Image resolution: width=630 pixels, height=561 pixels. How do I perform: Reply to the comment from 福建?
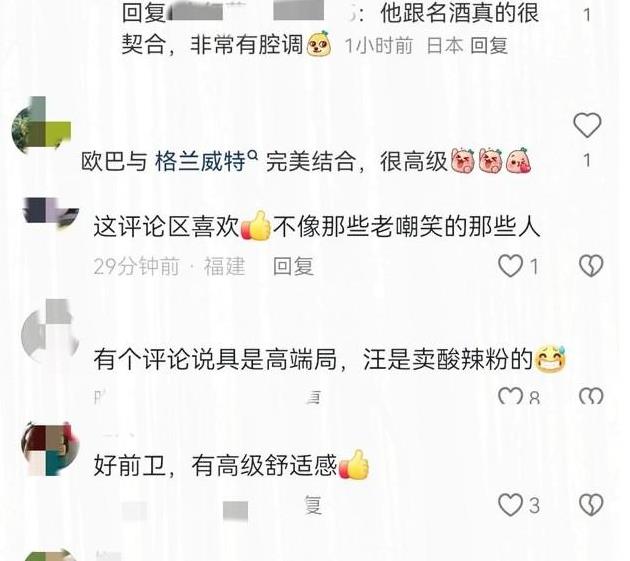(x=293, y=266)
